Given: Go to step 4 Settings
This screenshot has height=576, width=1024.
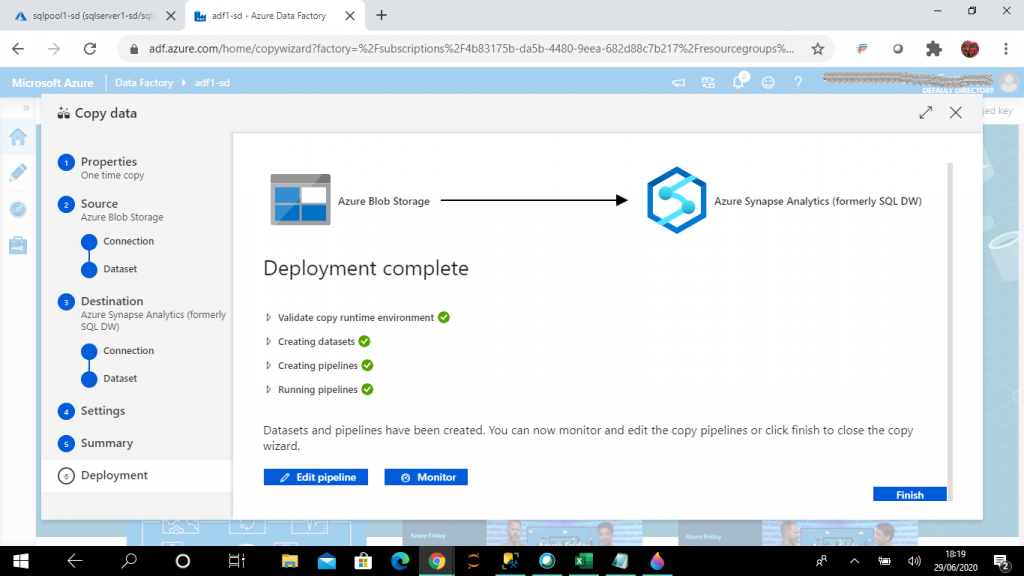Looking at the screenshot, I should 103,411.
